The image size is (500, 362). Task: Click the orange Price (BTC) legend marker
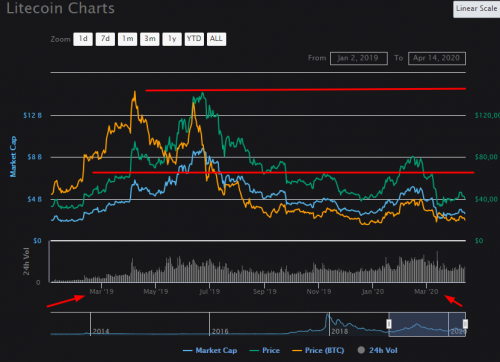(x=297, y=351)
